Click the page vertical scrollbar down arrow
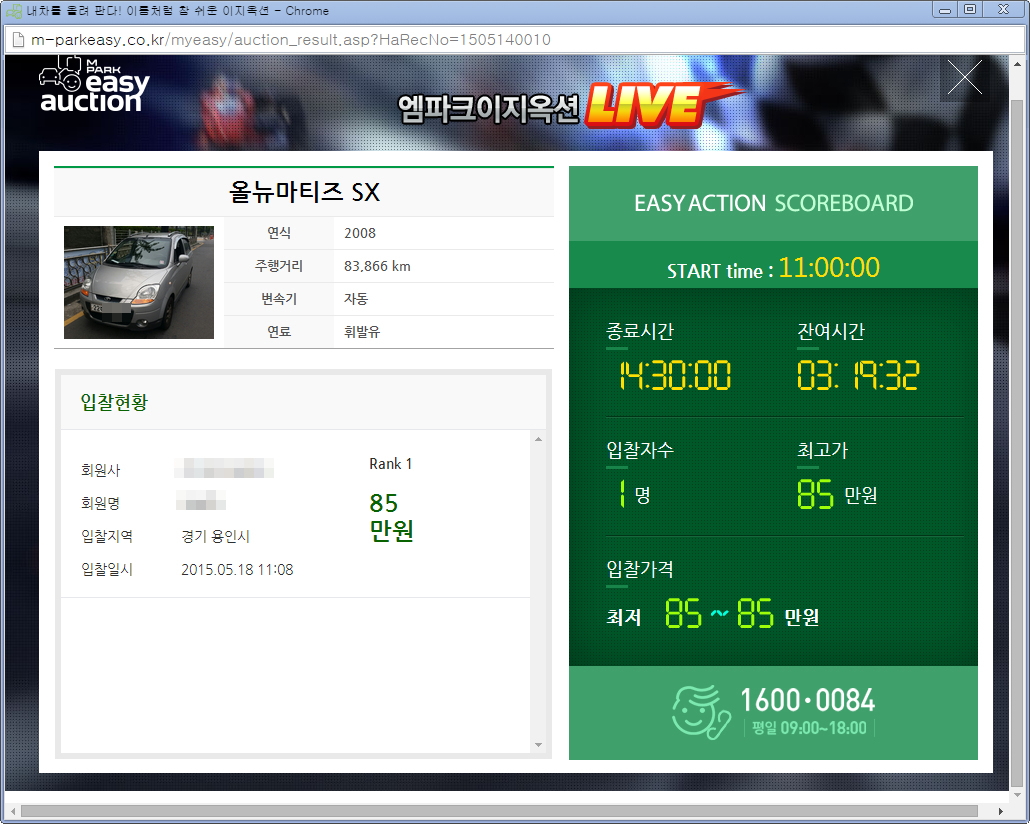 pos(1017,796)
